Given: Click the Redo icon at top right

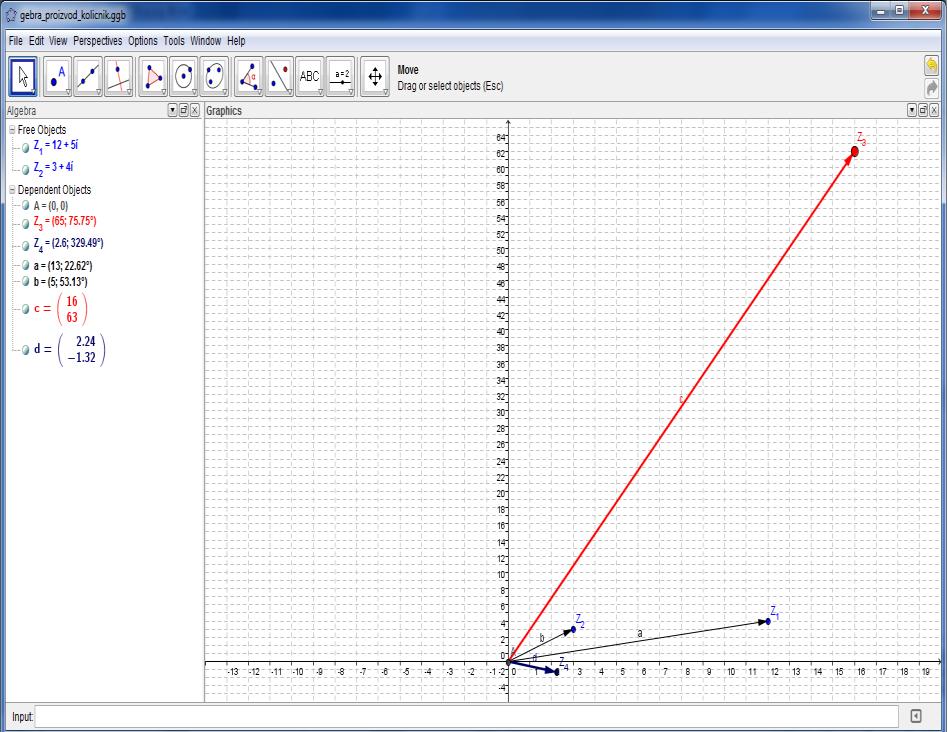Looking at the screenshot, I should (x=932, y=88).
